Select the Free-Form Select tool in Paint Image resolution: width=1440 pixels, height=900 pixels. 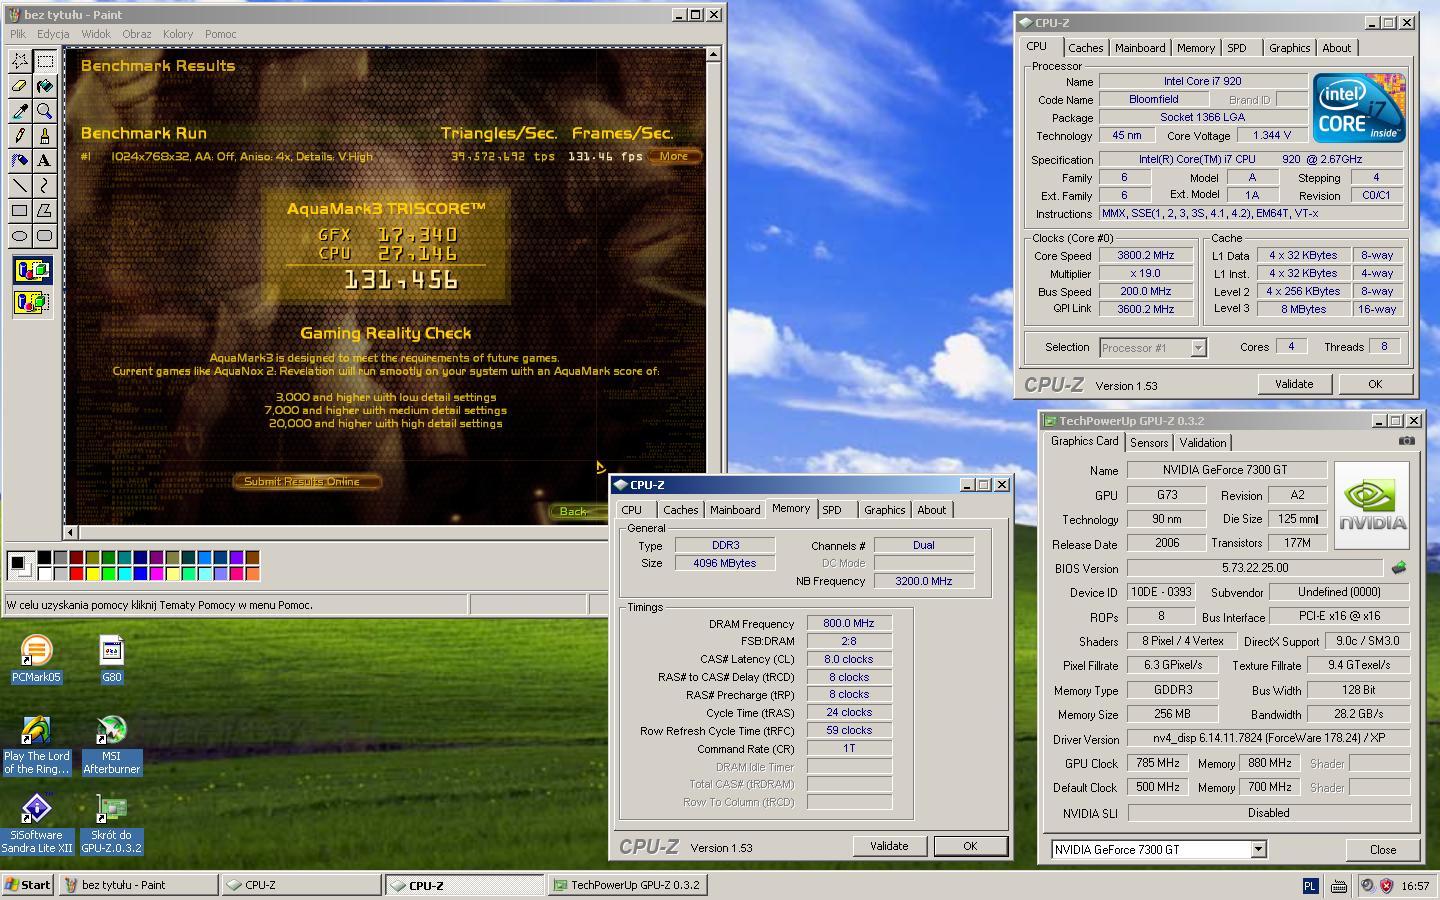19,61
